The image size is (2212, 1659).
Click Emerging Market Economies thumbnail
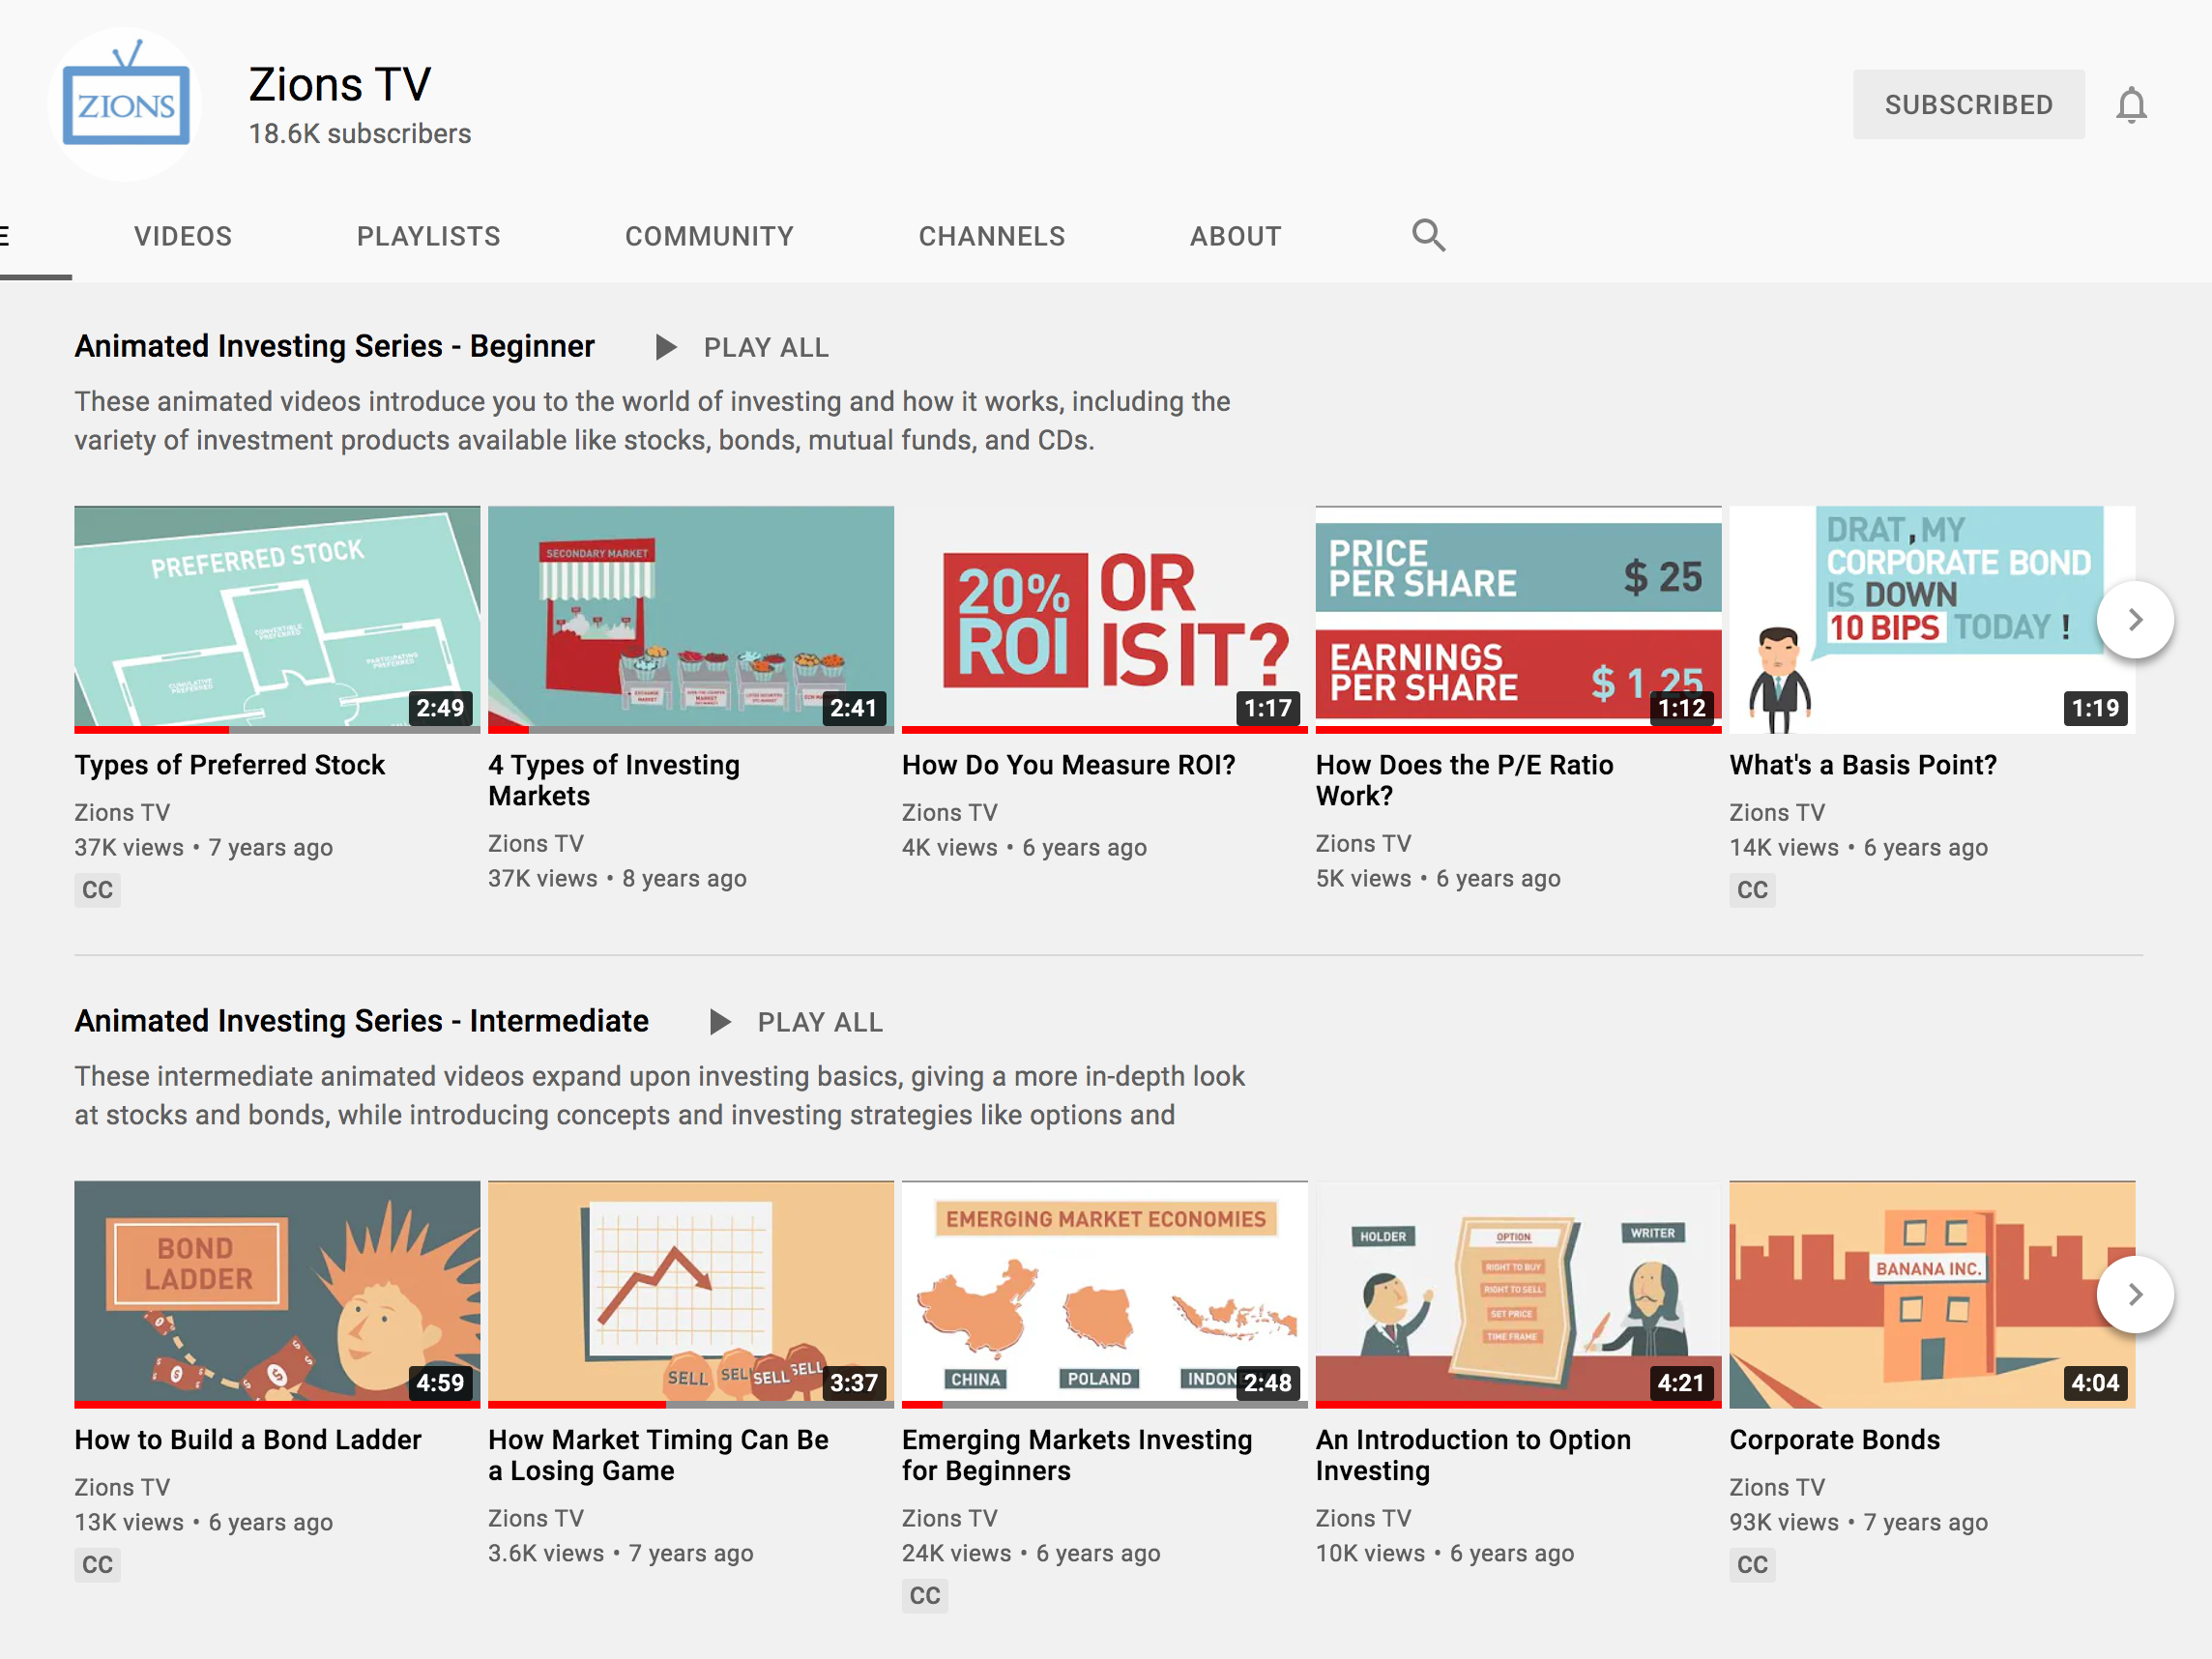coord(1105,1294)
